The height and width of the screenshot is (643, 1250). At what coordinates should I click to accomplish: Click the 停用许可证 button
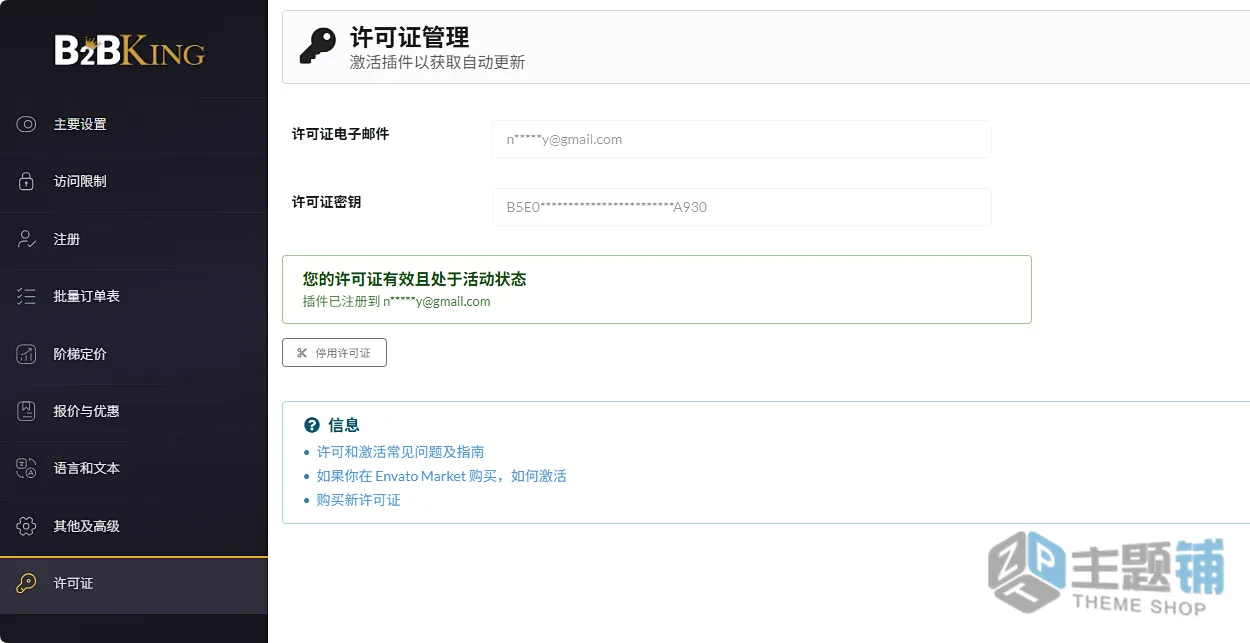coord(334,353)
